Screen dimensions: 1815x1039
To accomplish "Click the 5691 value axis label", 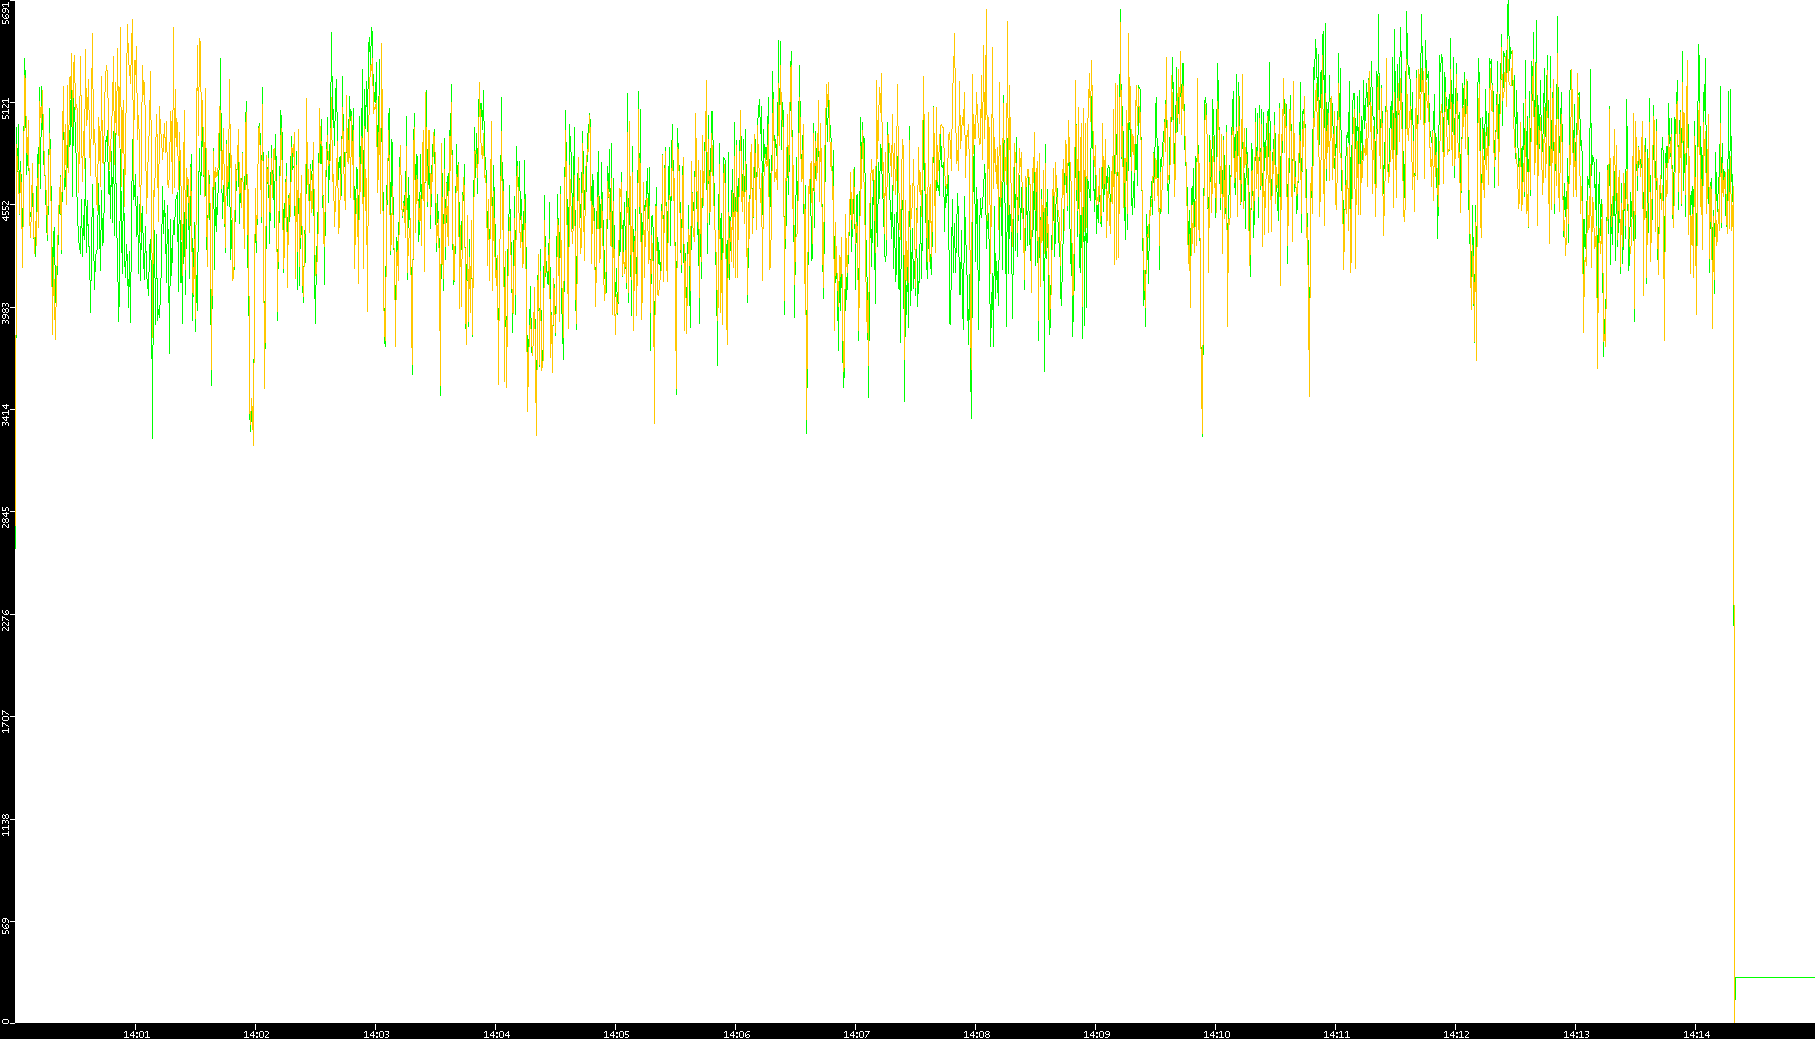I will coord(7,13).
